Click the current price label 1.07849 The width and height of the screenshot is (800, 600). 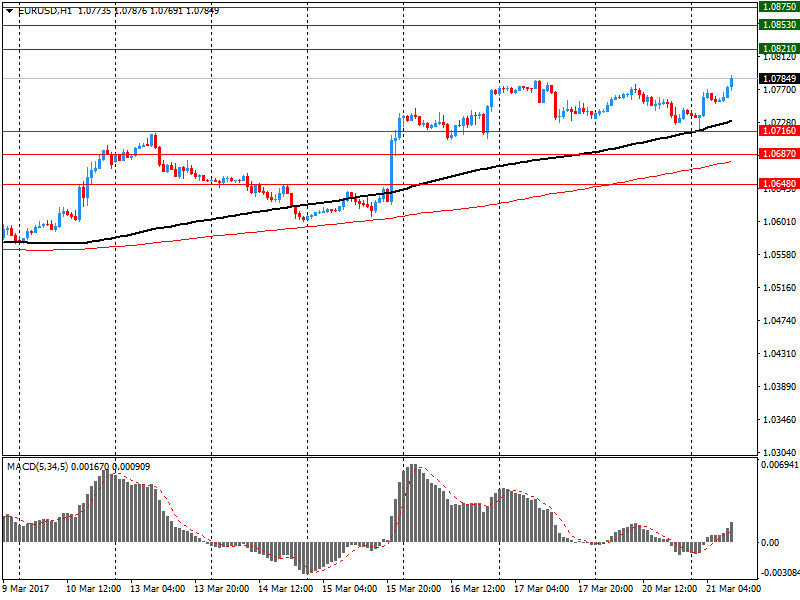(x=779, y=79)
